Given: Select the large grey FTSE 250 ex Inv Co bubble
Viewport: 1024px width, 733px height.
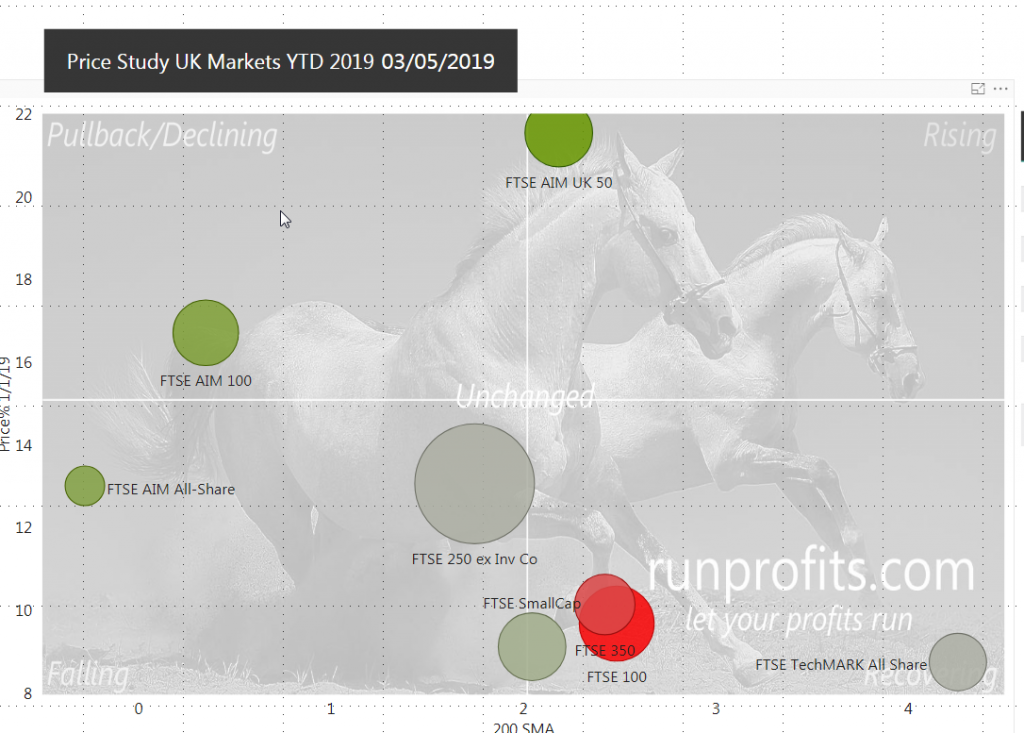Looking at the screenshot, I should pyautogui.click(x=475, y=483).
